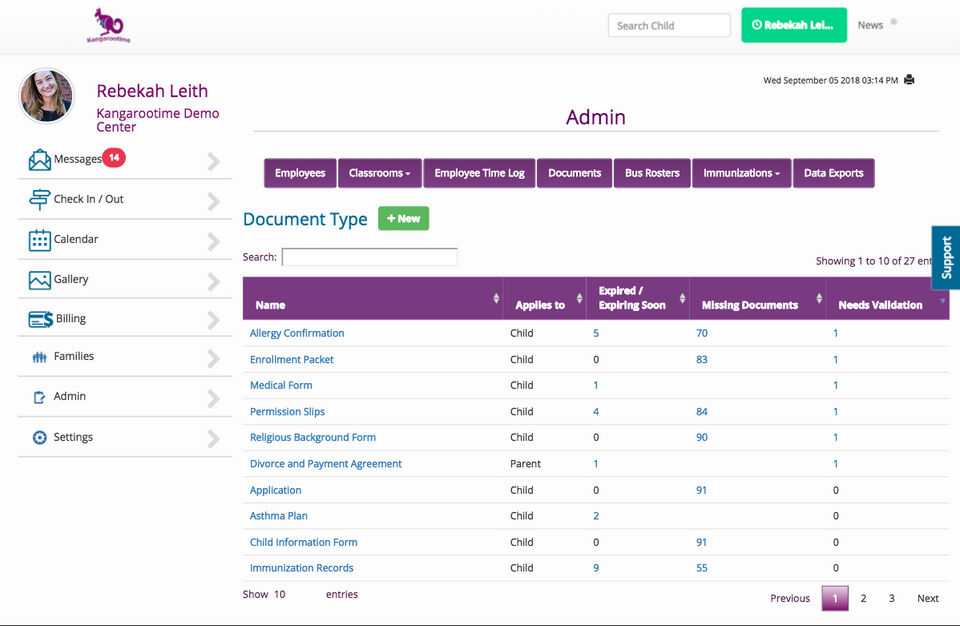
Task: Open the Support side tab
Action: point(946,258)
